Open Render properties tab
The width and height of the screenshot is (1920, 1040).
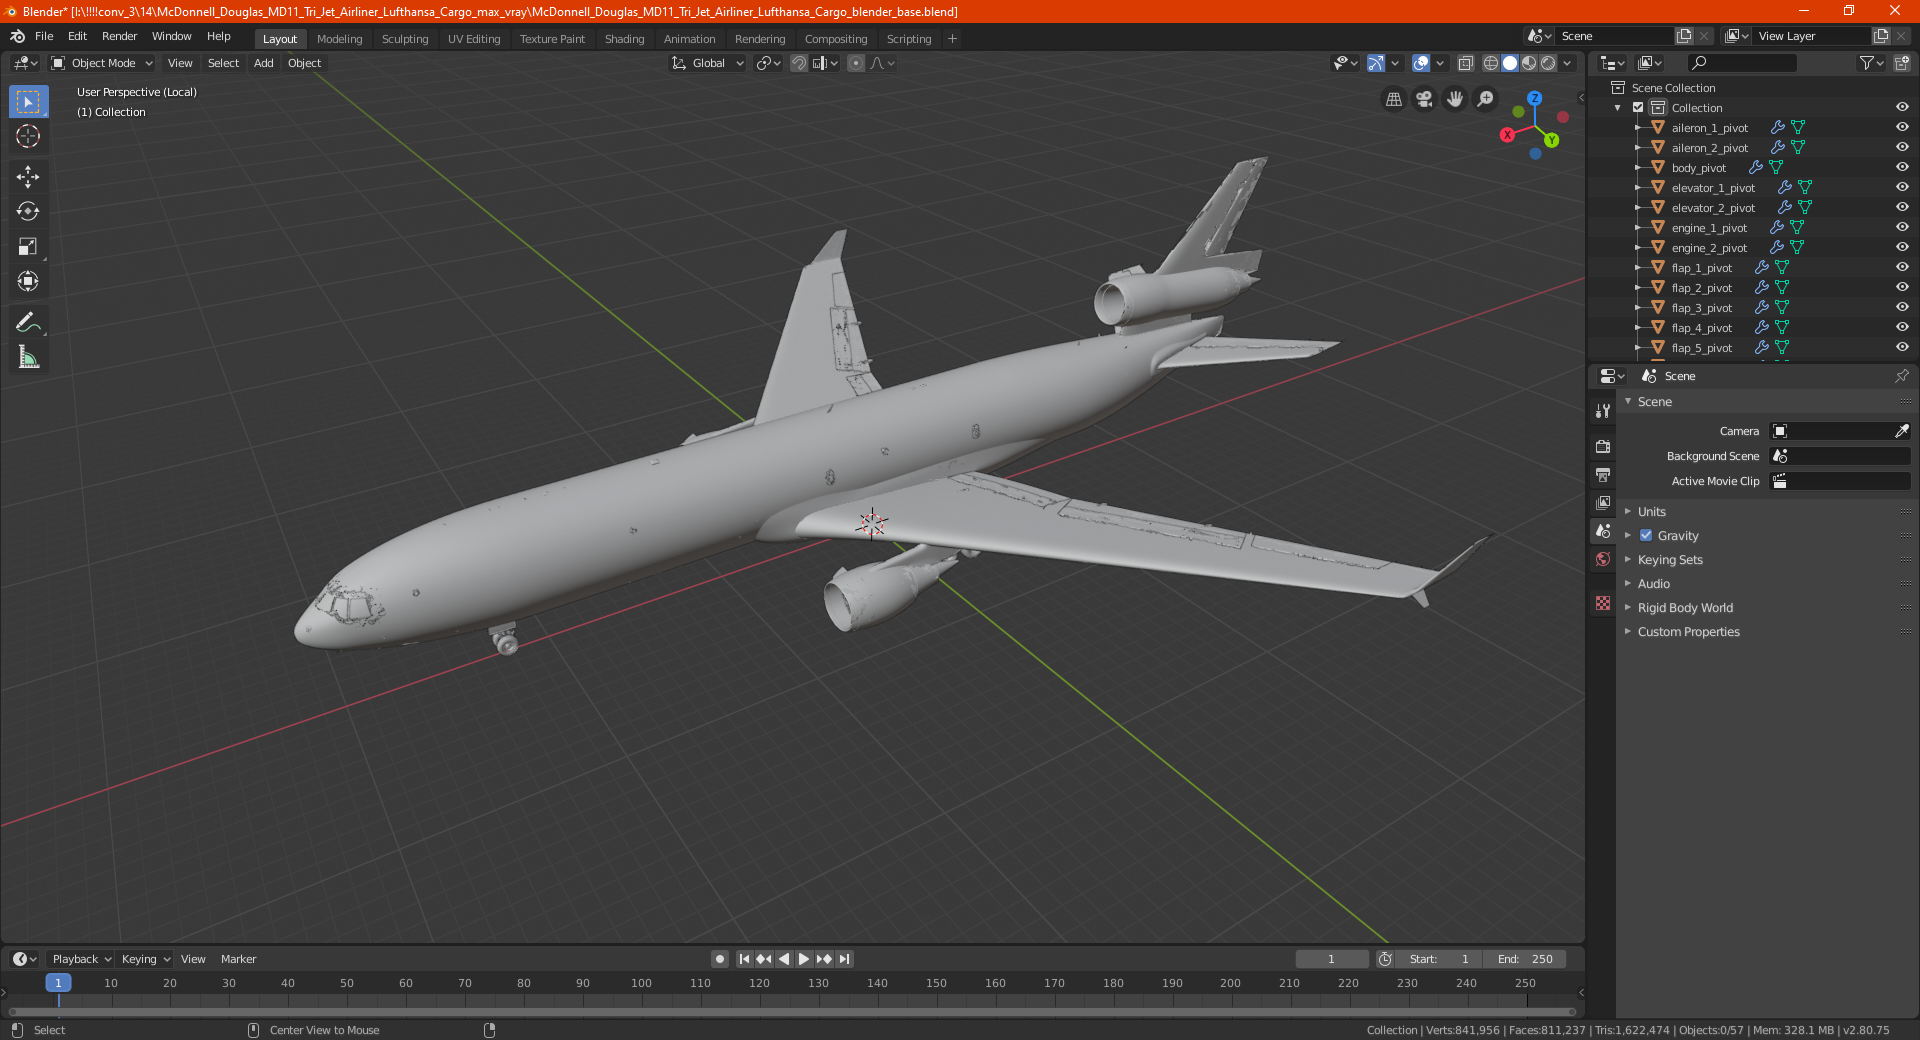[1603, 446]
